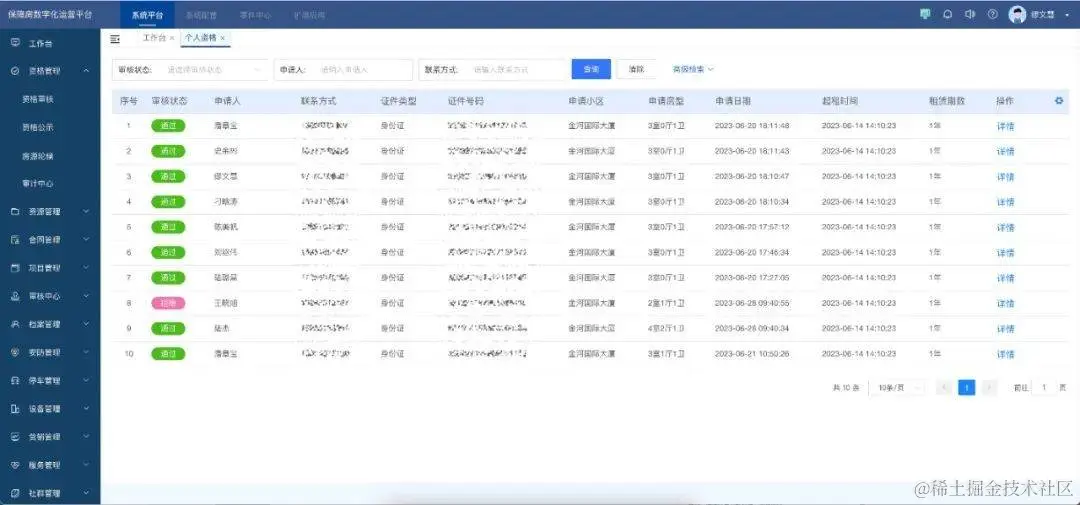Expand the 高级检索 advanced search

click(x=693, y=70)
